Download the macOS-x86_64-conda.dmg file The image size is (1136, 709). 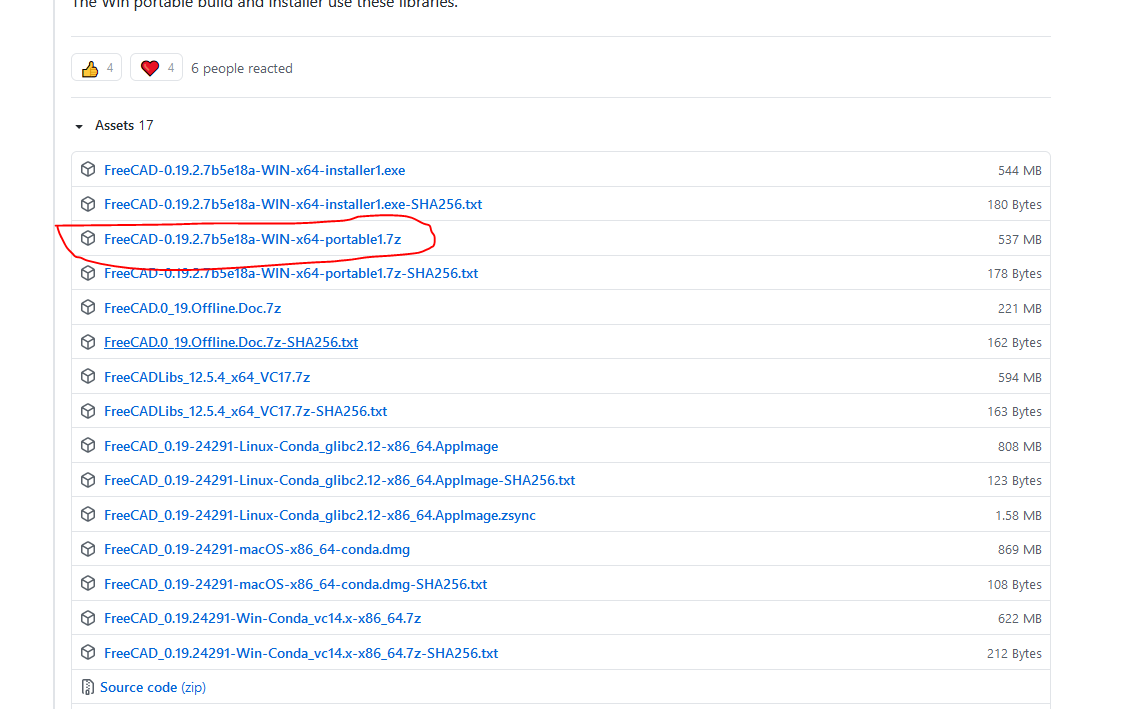pos(256,549)
